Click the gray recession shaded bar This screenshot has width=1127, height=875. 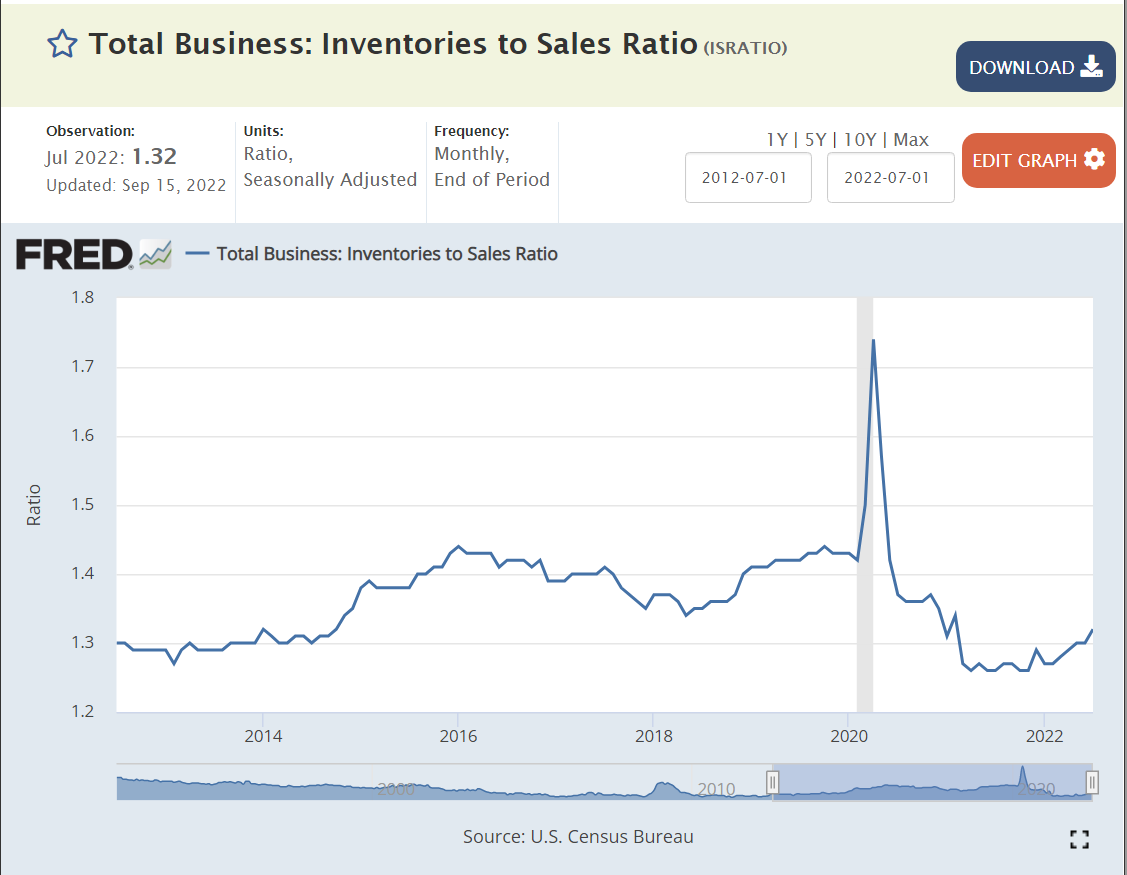865,450
